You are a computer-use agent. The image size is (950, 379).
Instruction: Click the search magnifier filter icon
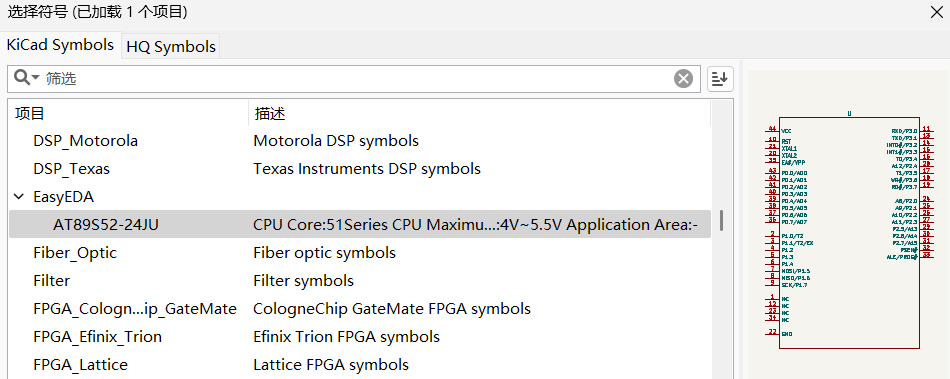coord(22,77)
